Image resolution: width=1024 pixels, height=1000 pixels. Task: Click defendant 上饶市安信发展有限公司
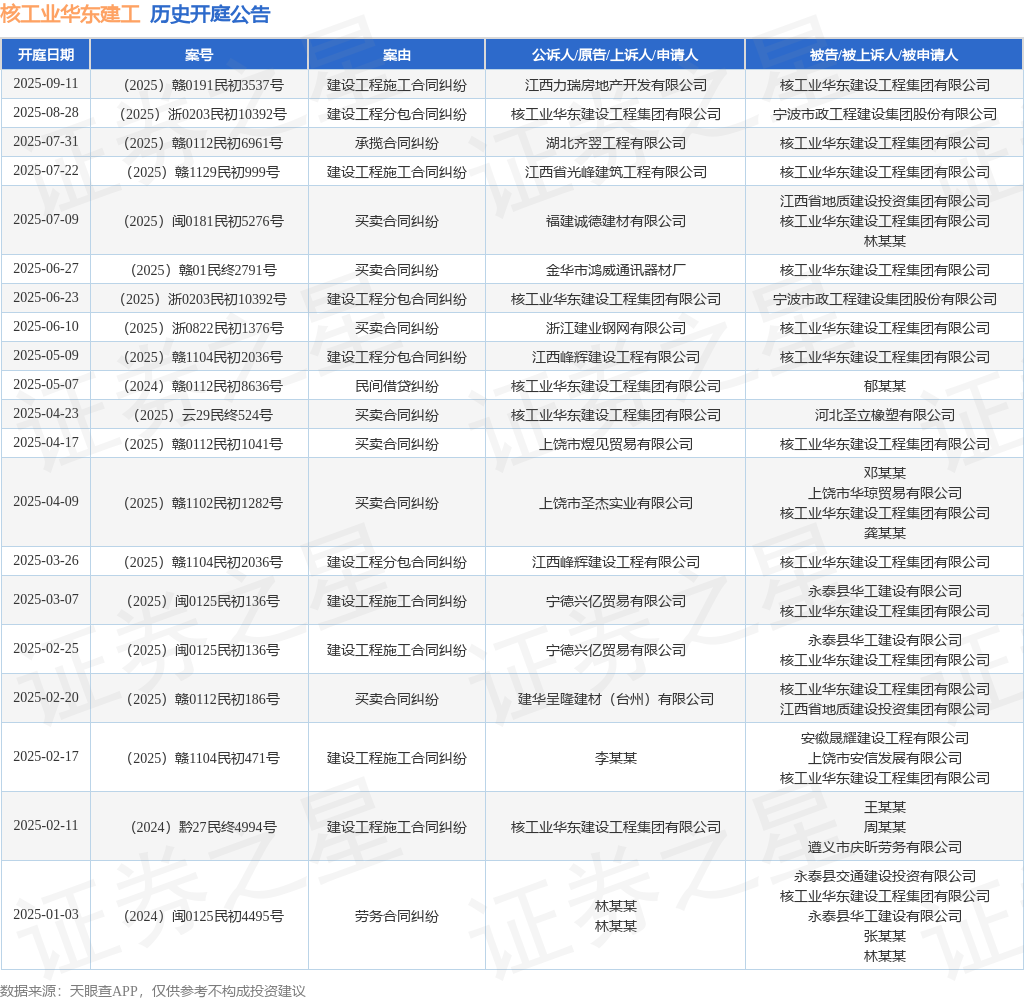point(884,758)
